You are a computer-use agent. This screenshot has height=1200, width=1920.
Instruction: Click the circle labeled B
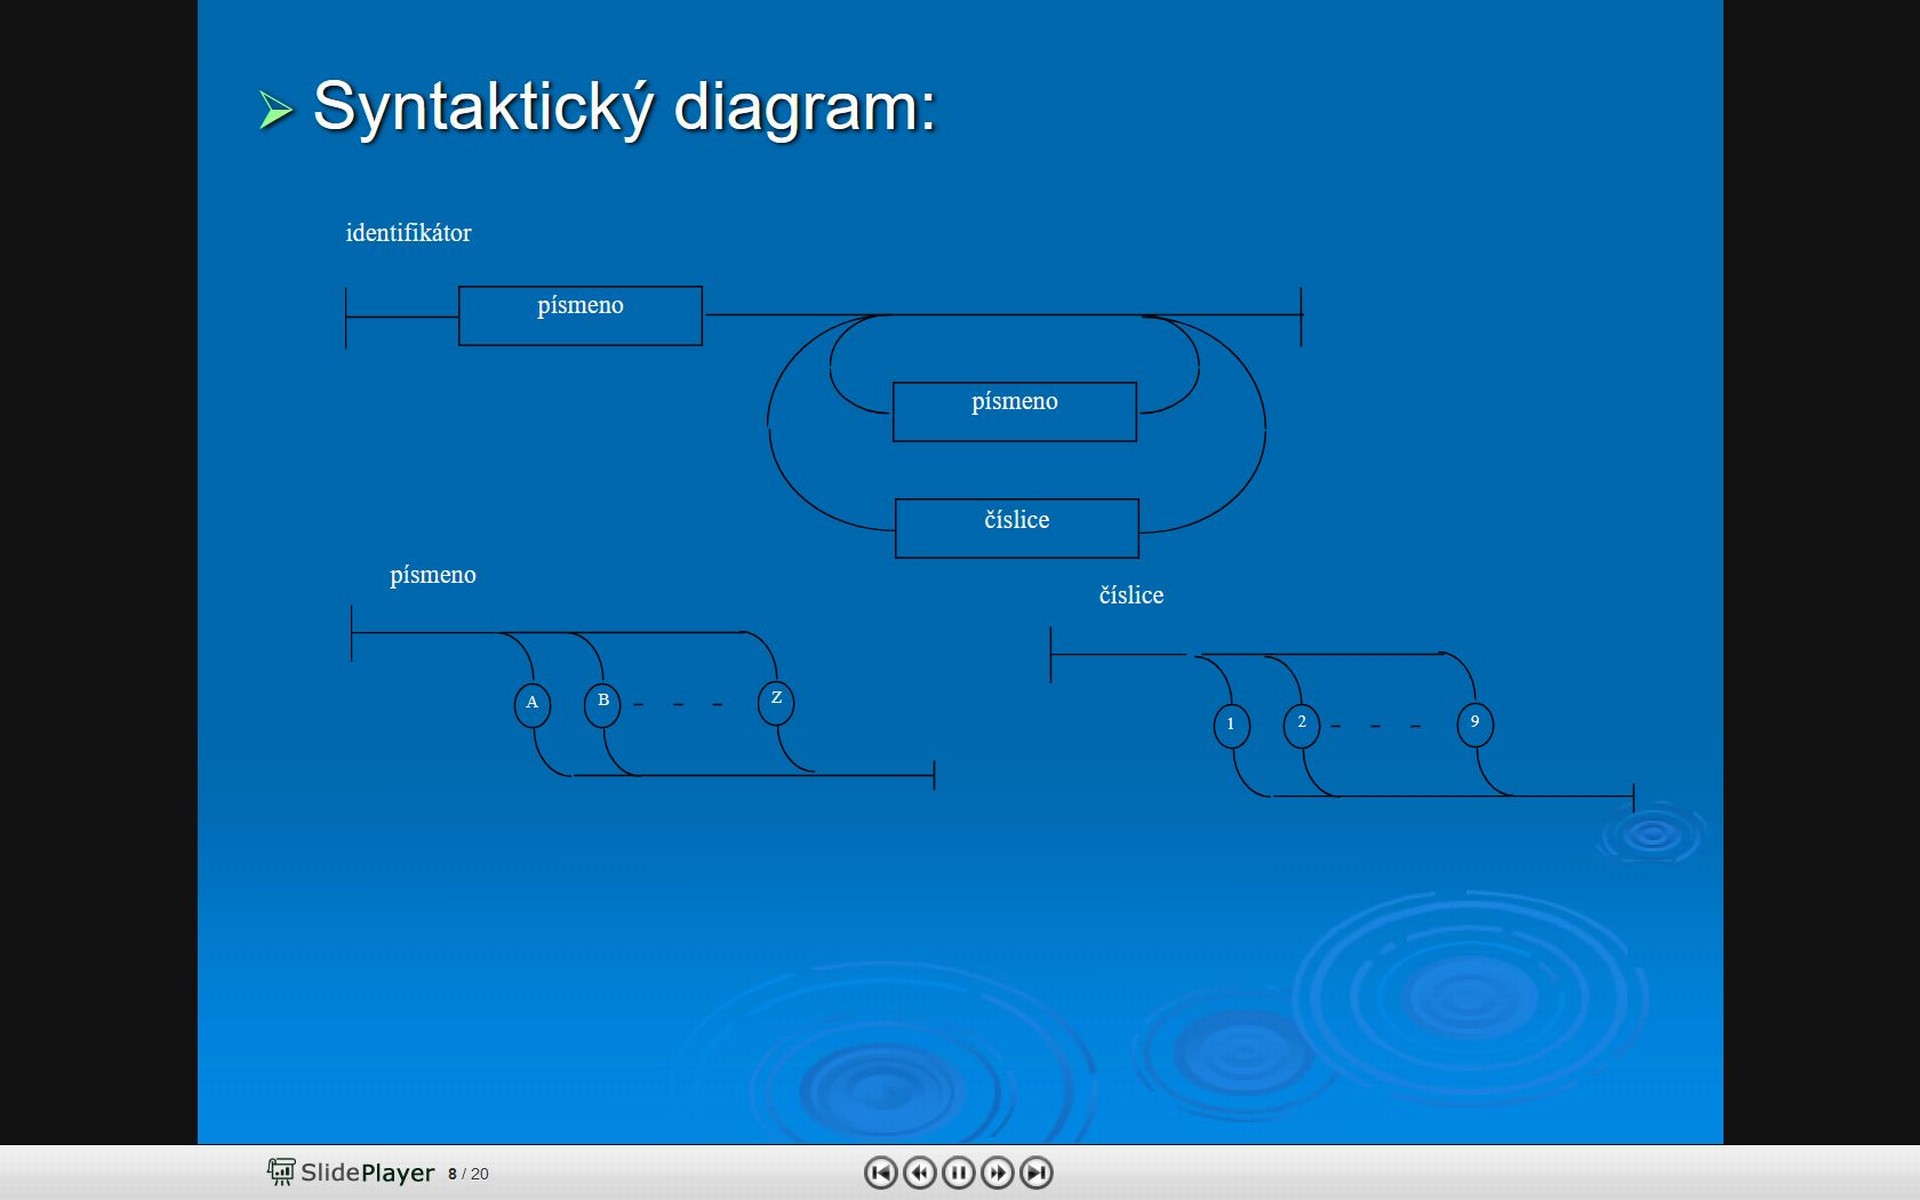pyautogui.click(x=602, y=704)
